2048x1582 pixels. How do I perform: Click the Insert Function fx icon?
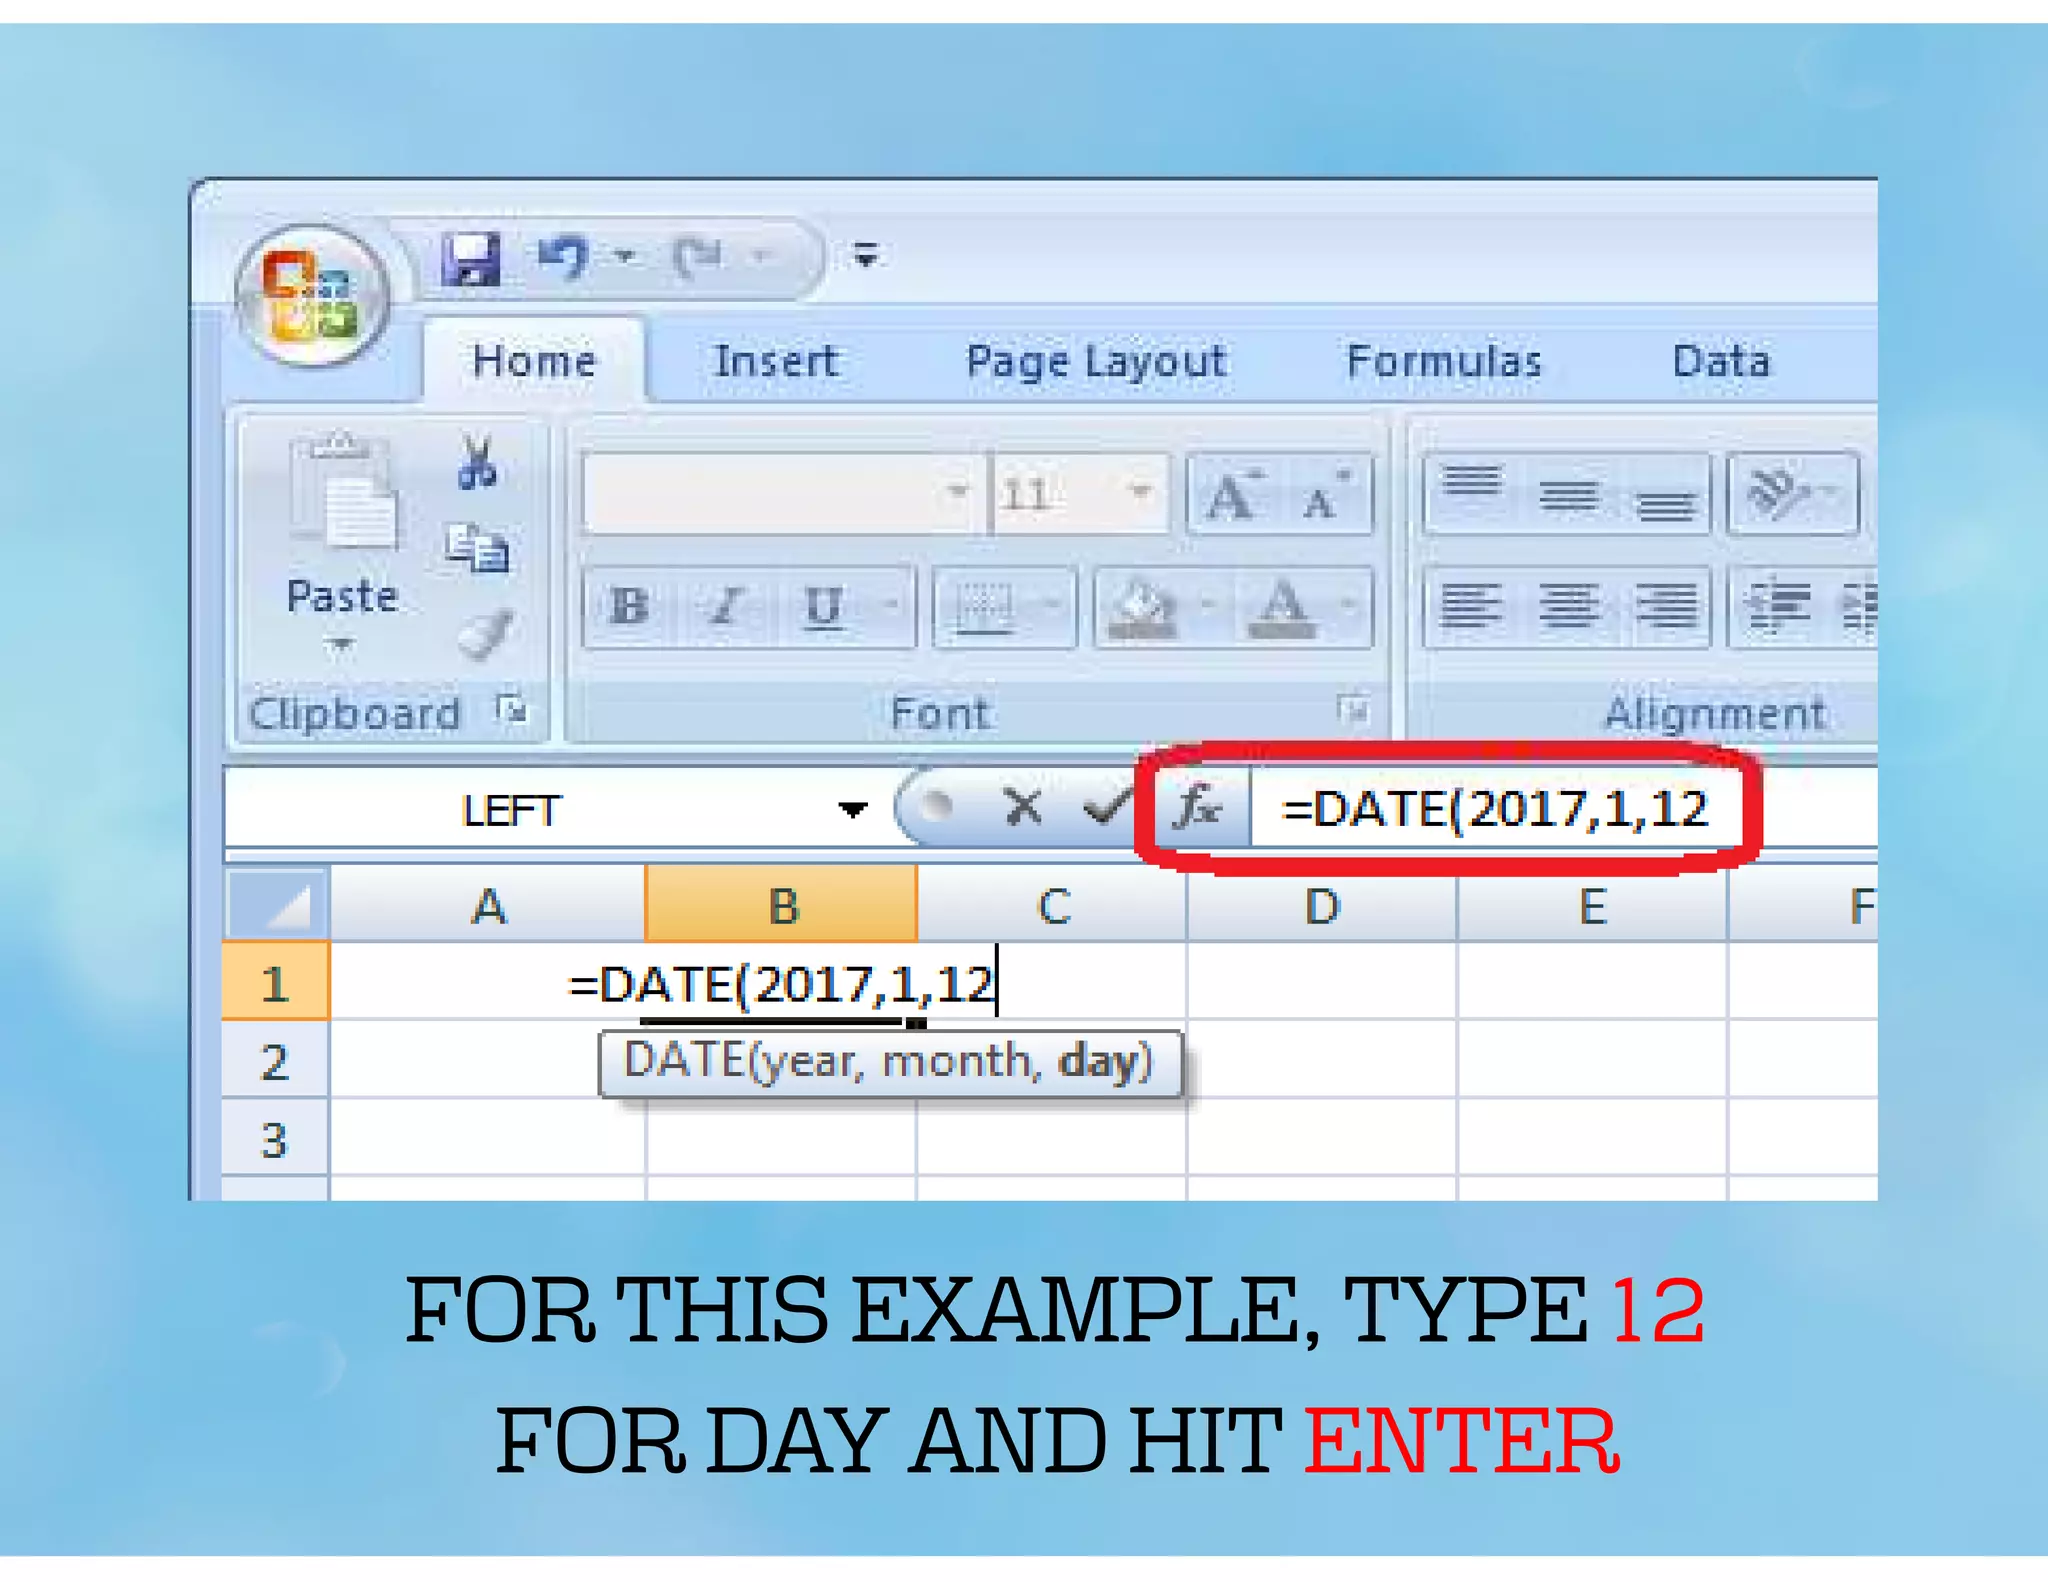tap(1198, 807)
